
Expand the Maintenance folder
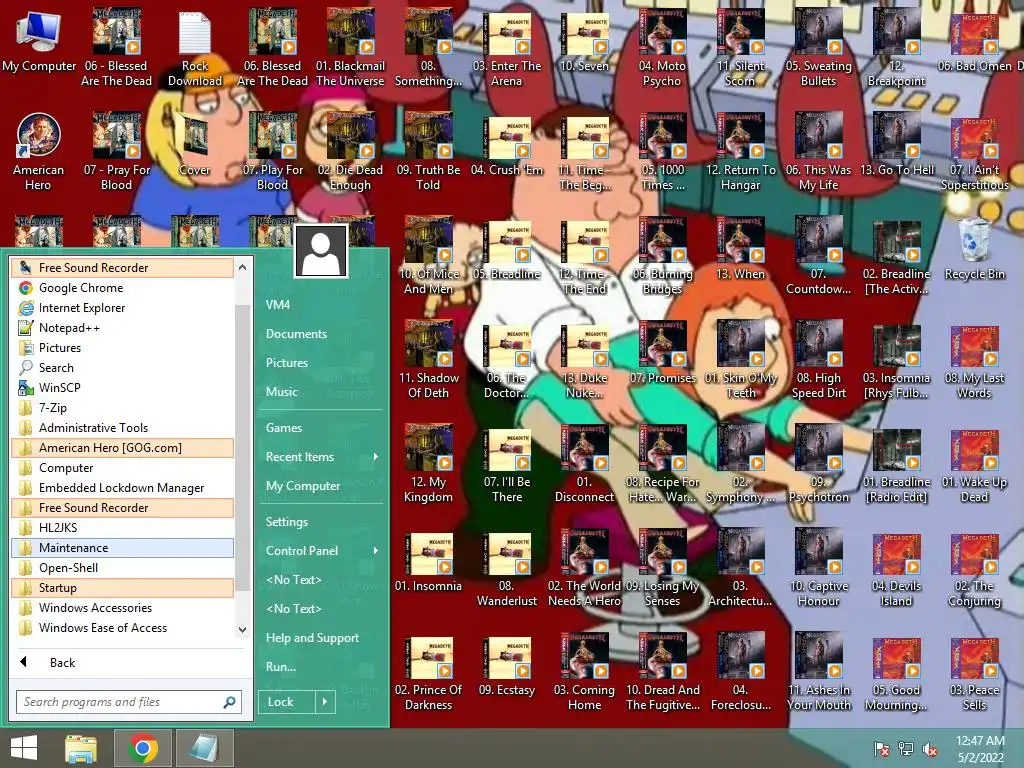pyautogui.click(x=122, y=548)
